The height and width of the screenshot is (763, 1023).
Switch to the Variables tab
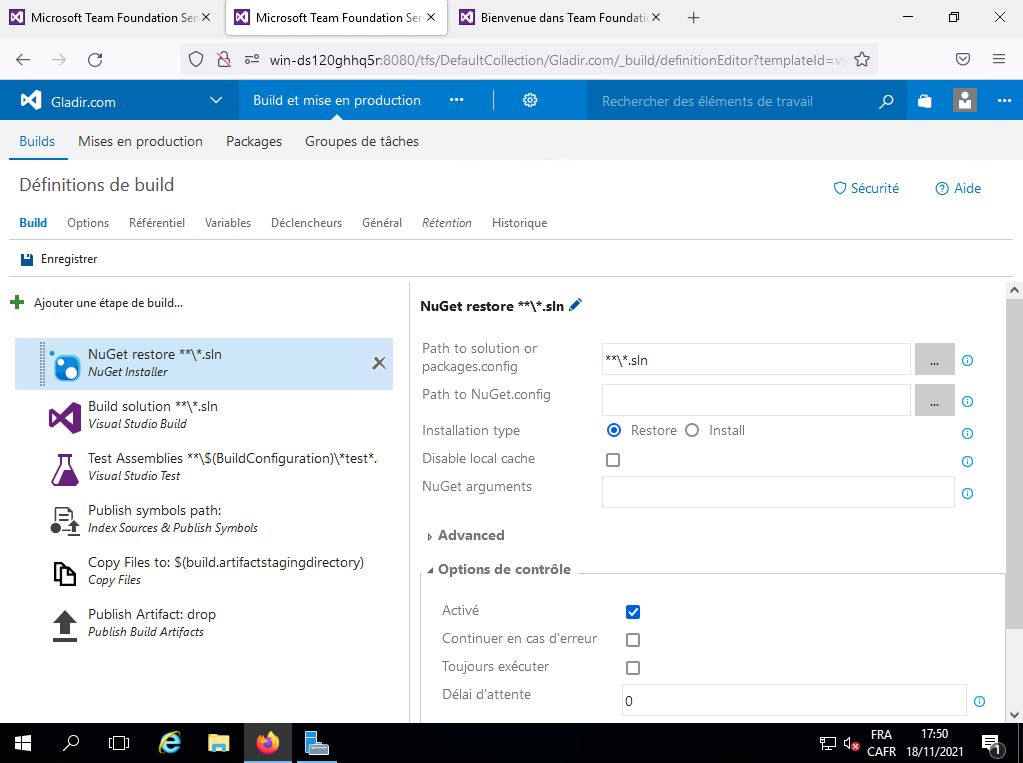click(x=228, y=223)
